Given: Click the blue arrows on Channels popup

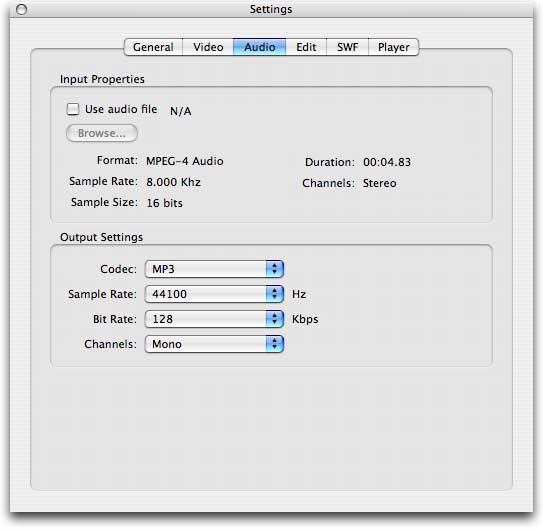Looking at the screenshot, I should (275, 344).
